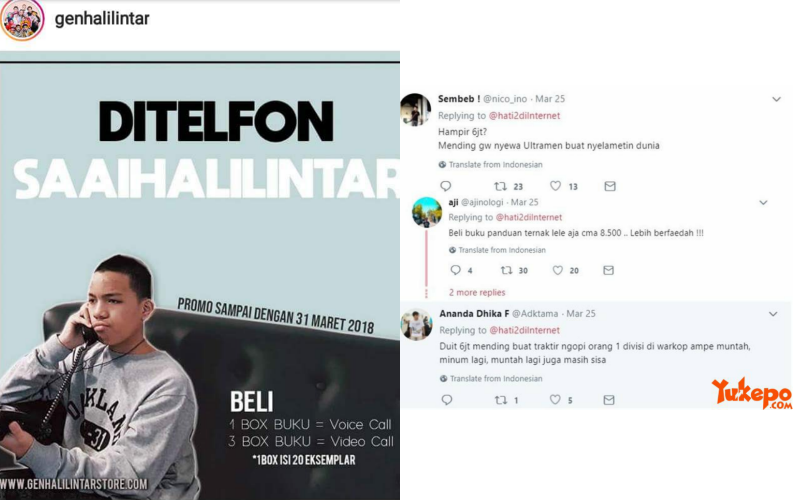View aji's profile avatar
Screen dimensions: 800x500
click(427, 212)
